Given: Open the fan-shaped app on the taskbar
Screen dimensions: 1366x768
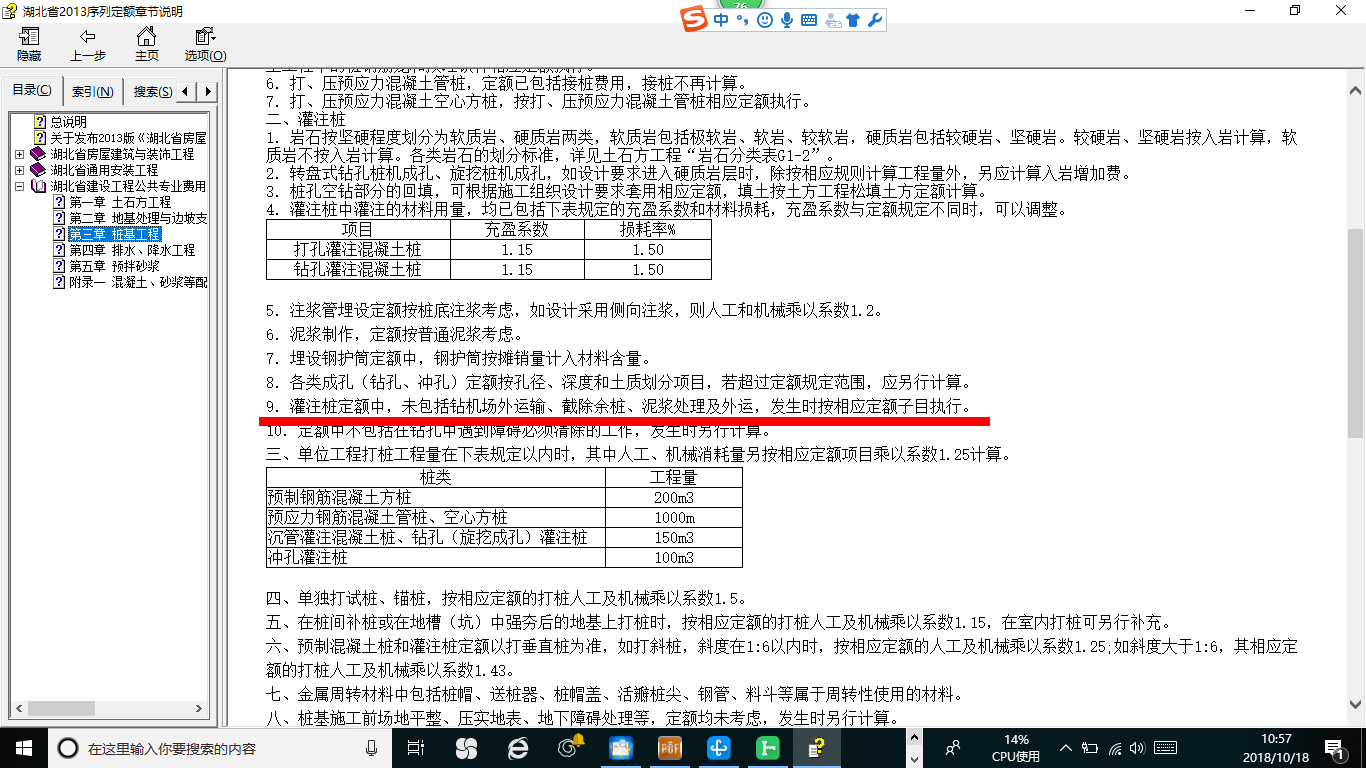Looking at the screenshot, I should pos(466,747).
